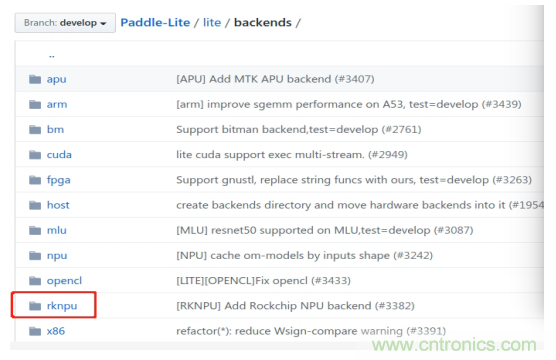Open the mlu folder name link
556x360 pixels.
(57, 230)
